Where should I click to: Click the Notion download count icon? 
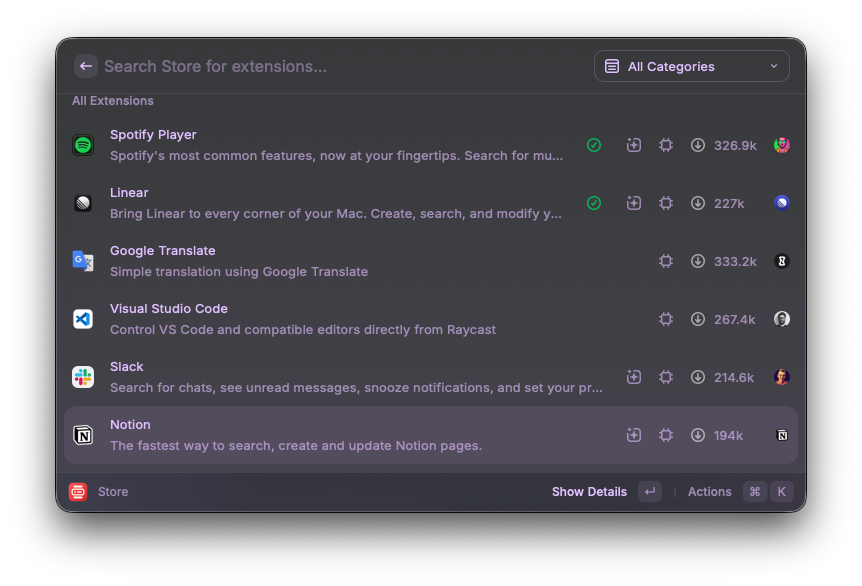[x=698, y=435]
